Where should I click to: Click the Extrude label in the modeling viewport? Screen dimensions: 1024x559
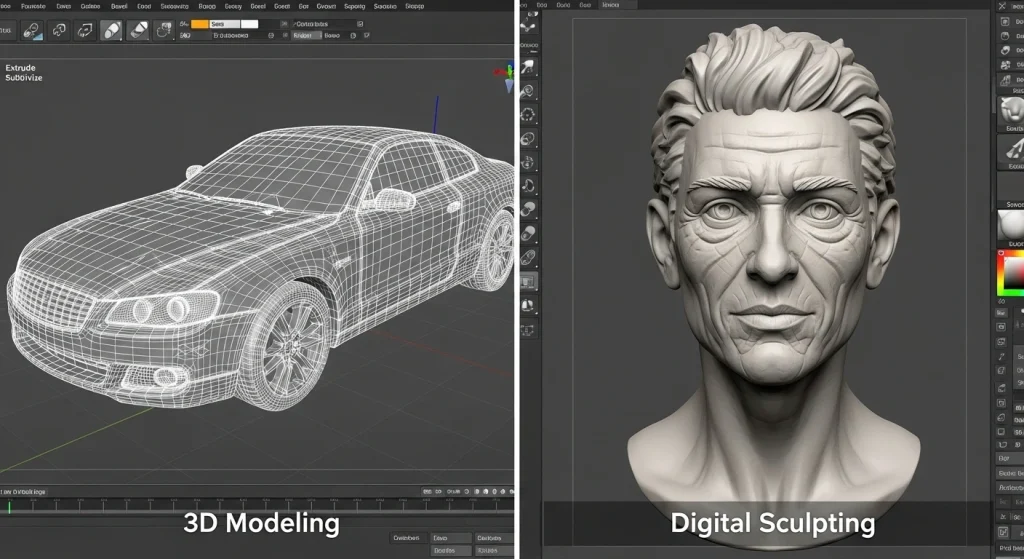(20, 67)
